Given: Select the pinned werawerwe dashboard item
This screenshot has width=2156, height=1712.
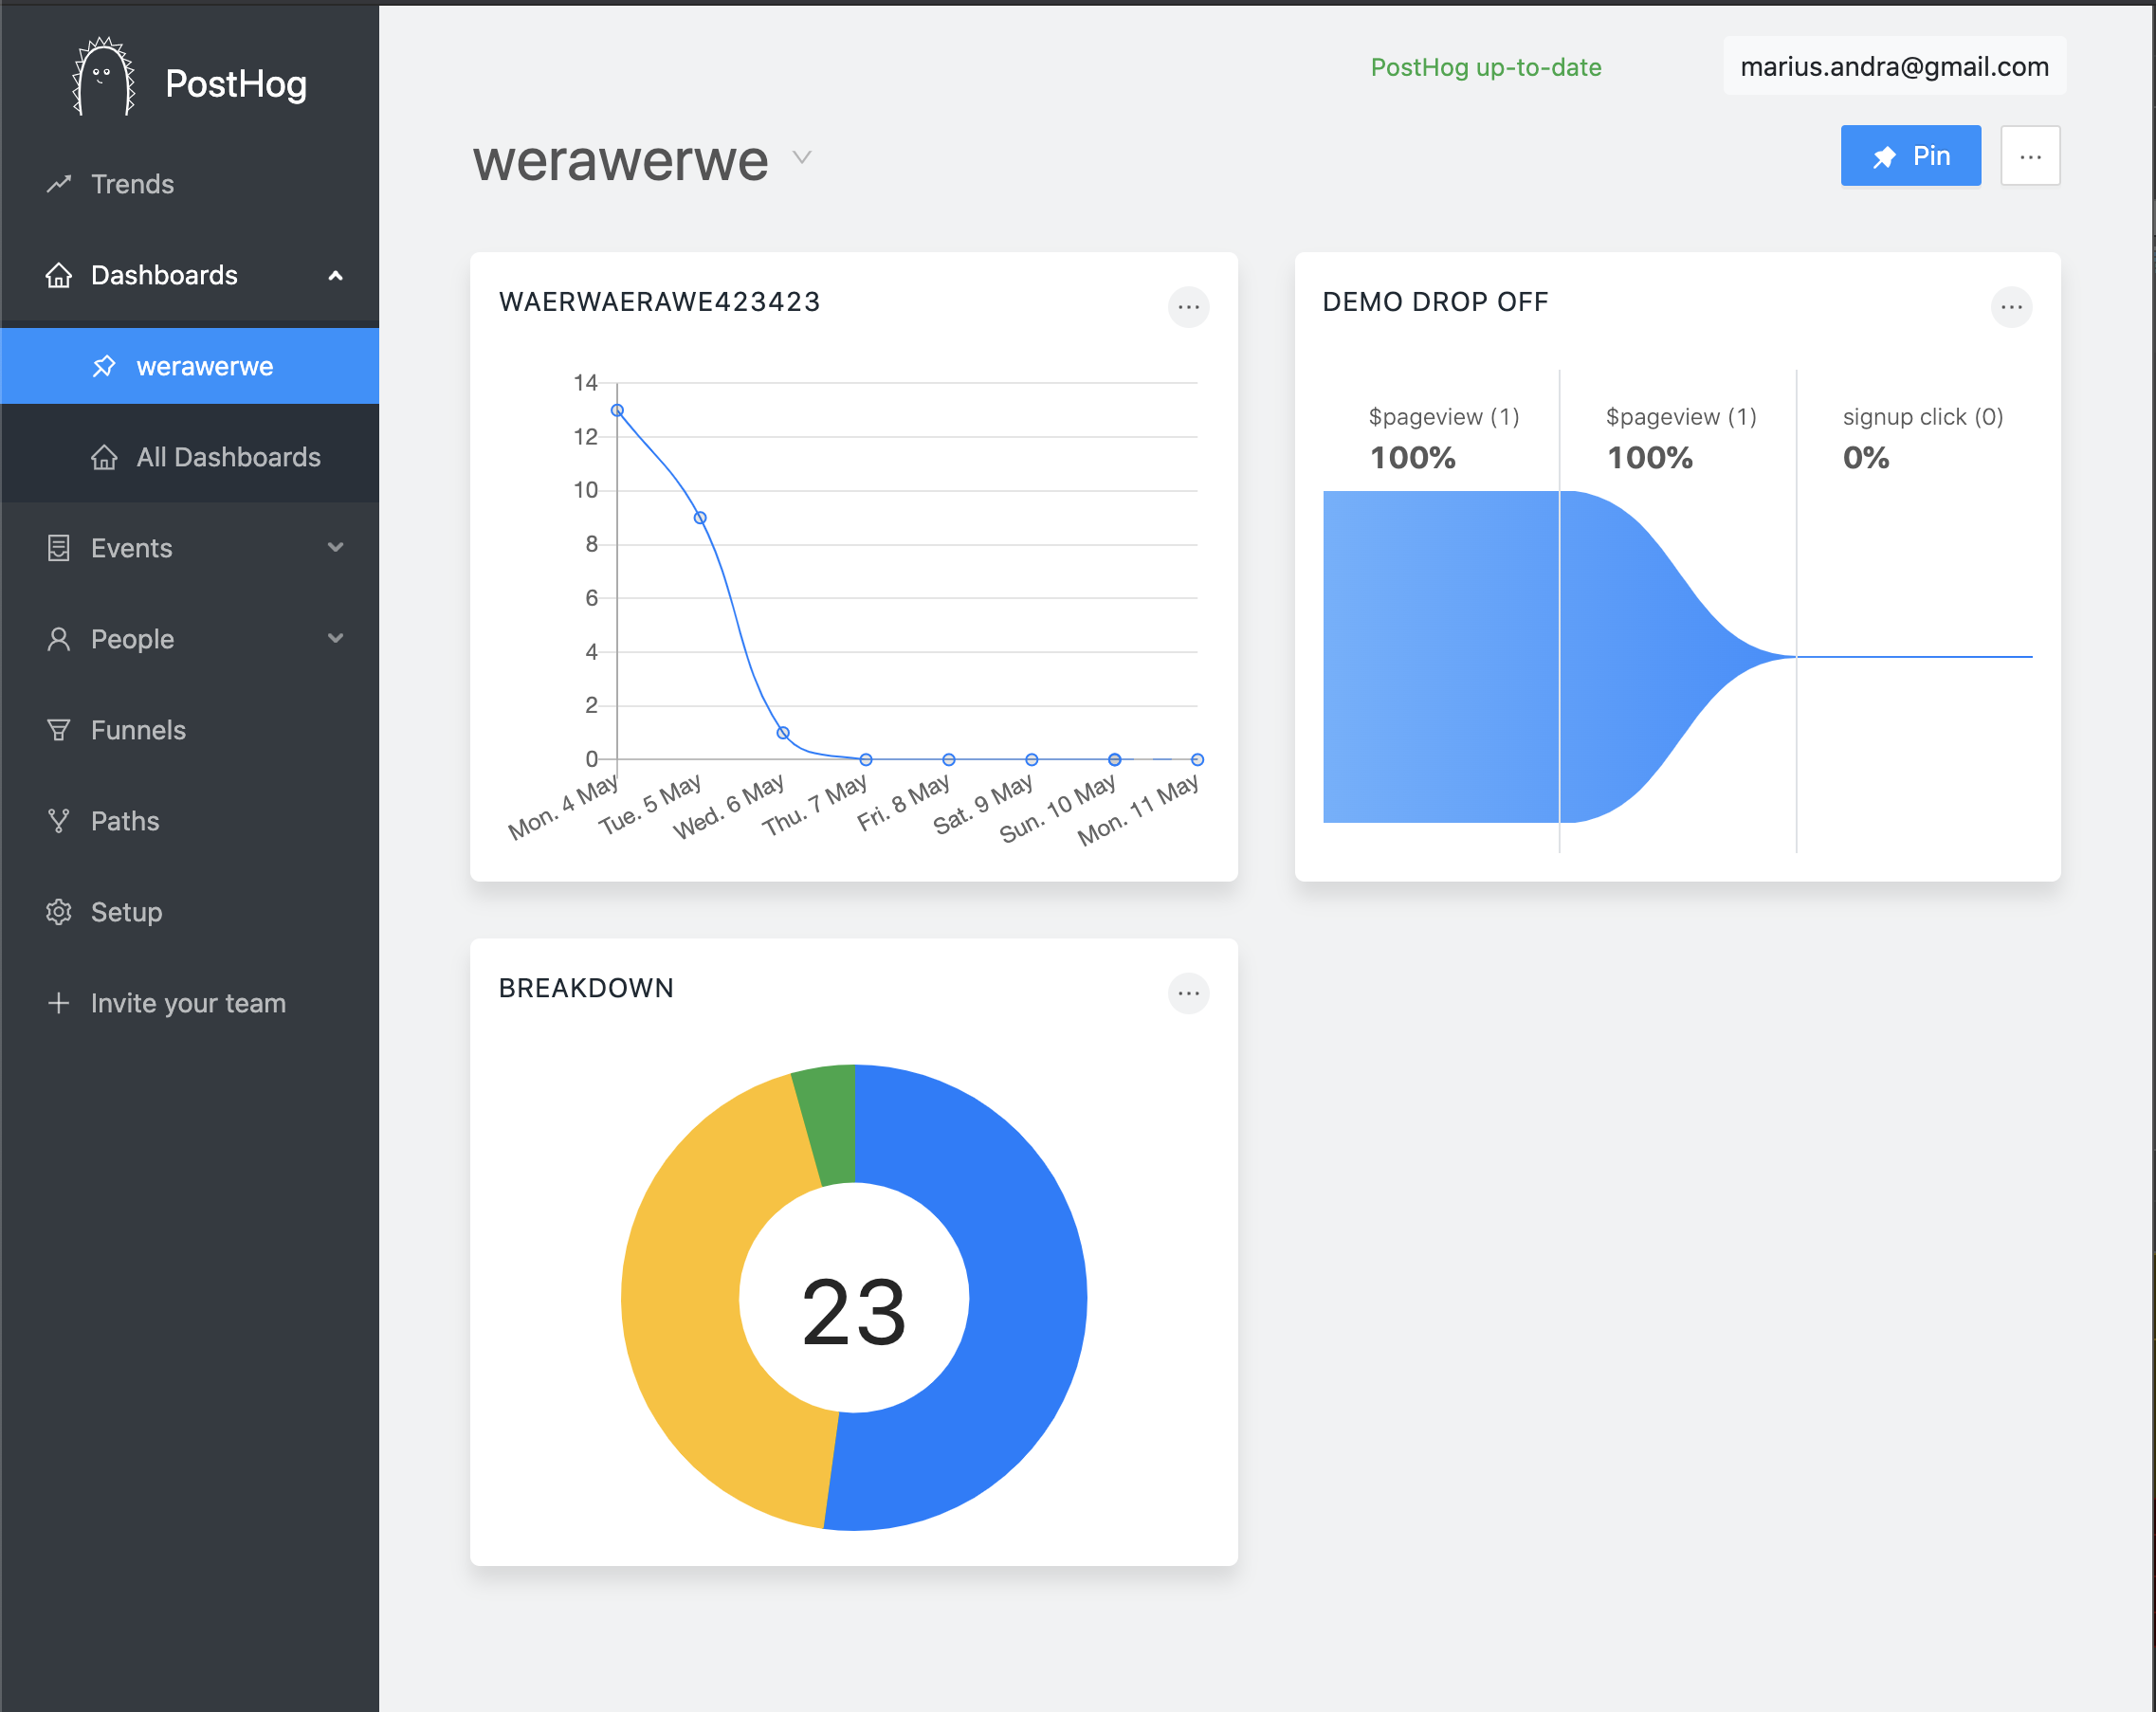Looking at the screenshot, I should pos(204,366).
